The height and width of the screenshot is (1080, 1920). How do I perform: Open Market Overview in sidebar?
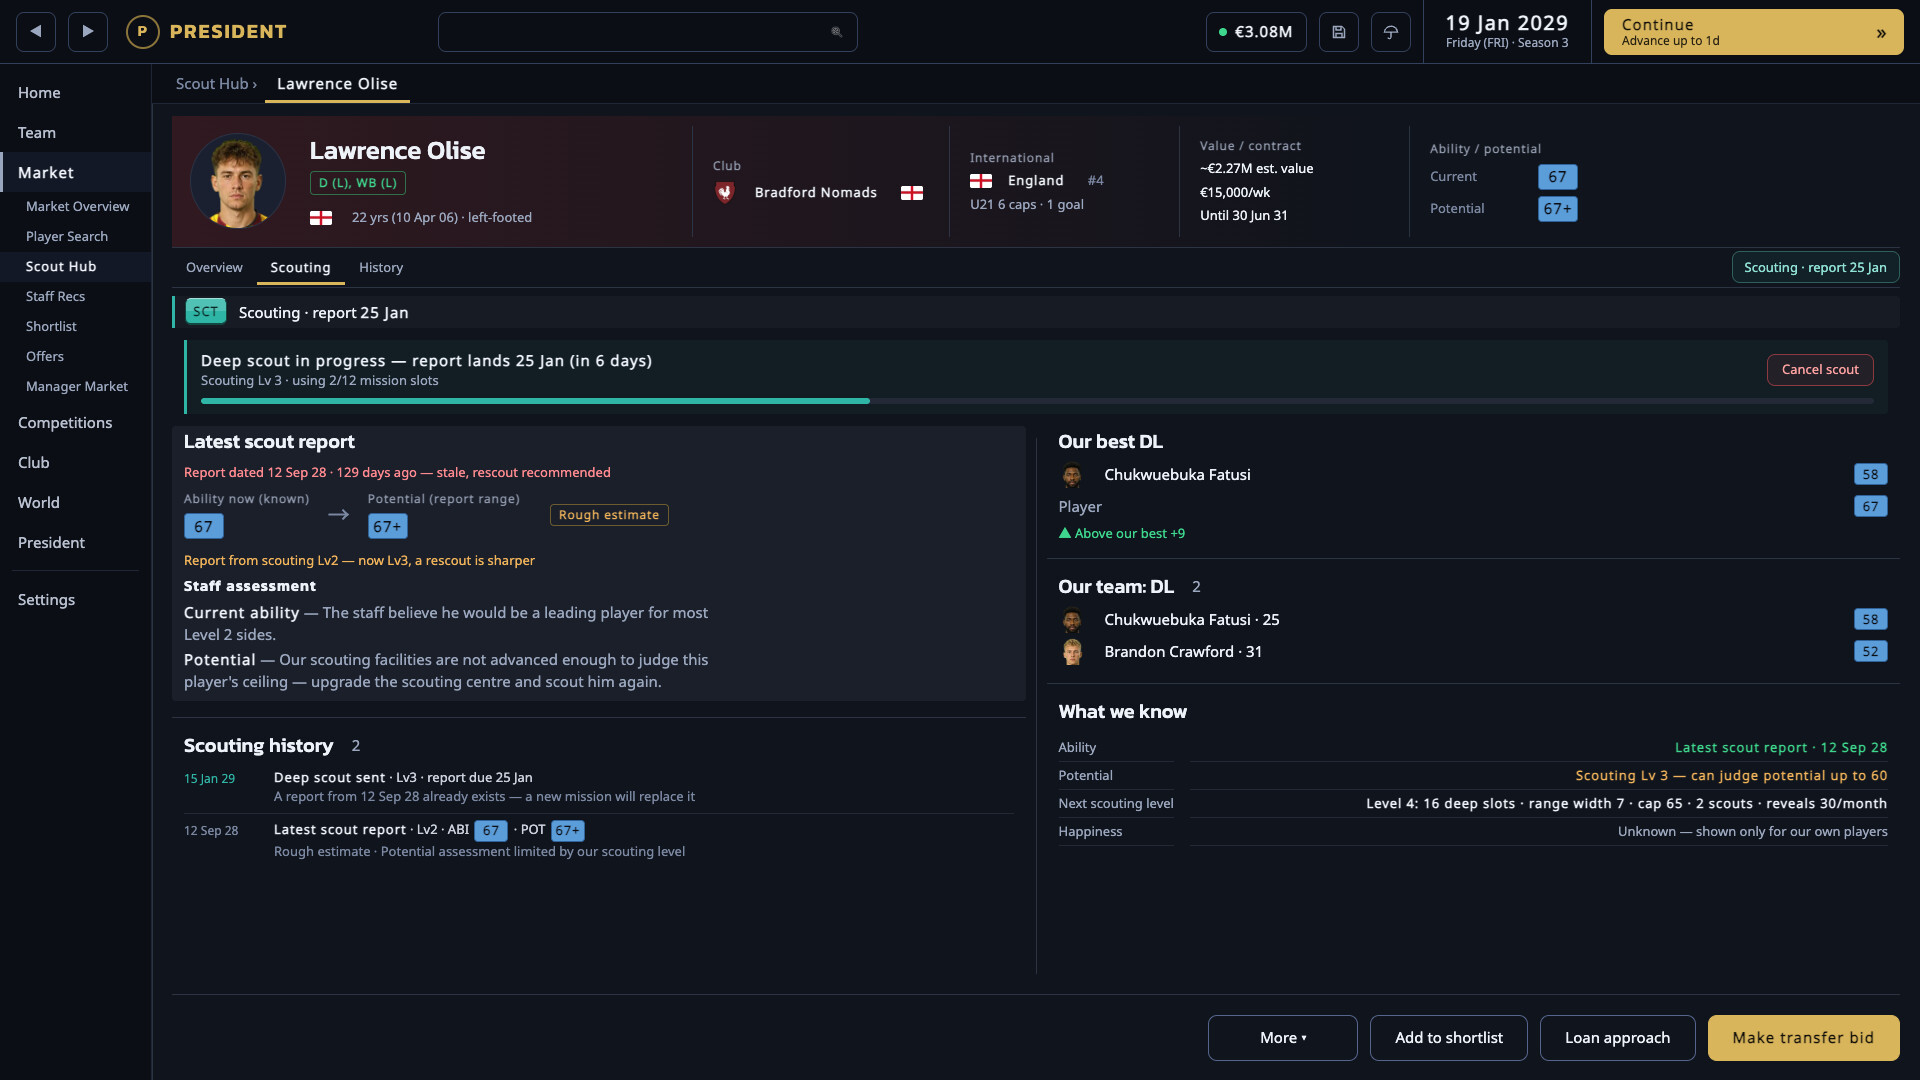[77, 206]
